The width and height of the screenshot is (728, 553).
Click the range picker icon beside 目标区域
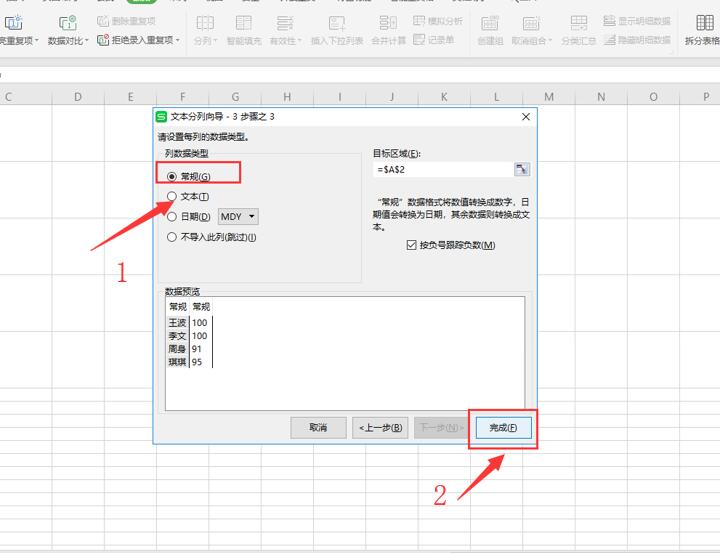point(522,169)
